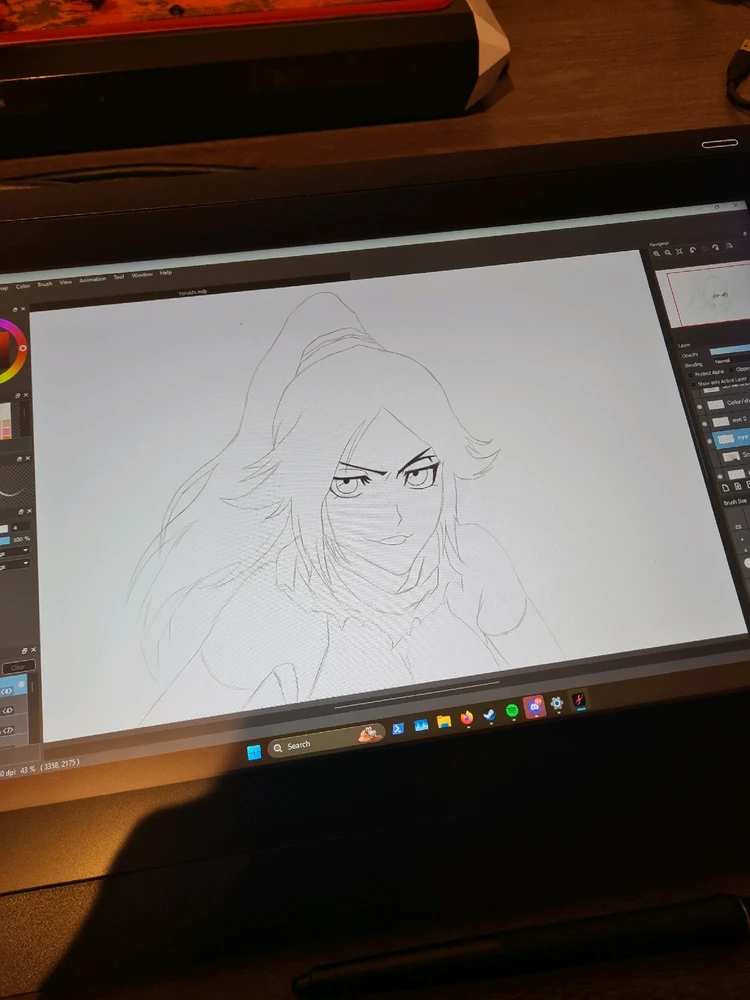Viewport: 750px width, 1000px height.
Task: Toggle Show only Active Layer checkbox
Action: click(x=694, y=385)
